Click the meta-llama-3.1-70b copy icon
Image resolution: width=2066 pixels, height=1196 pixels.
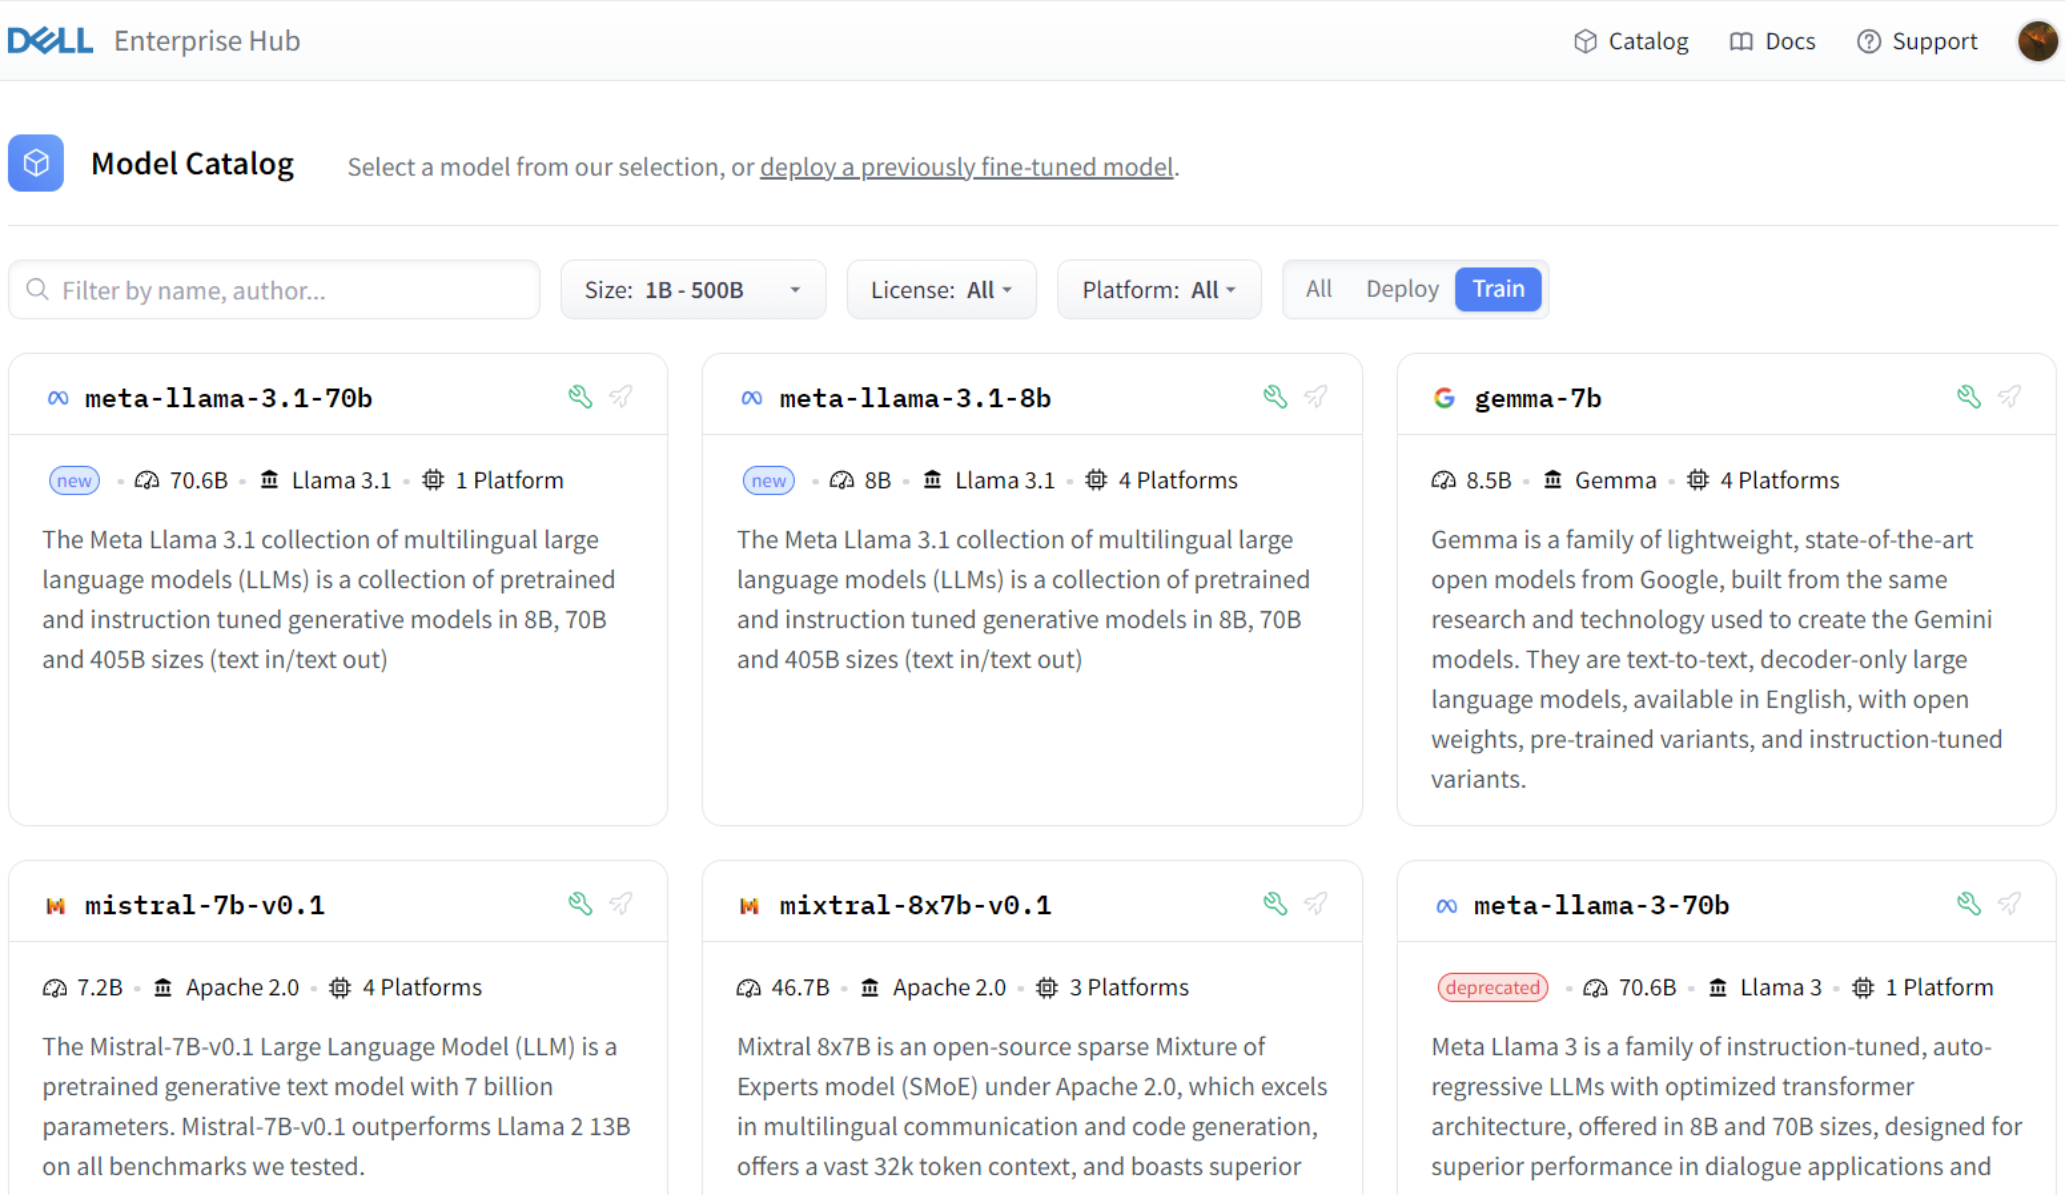[x=581, y=397]
